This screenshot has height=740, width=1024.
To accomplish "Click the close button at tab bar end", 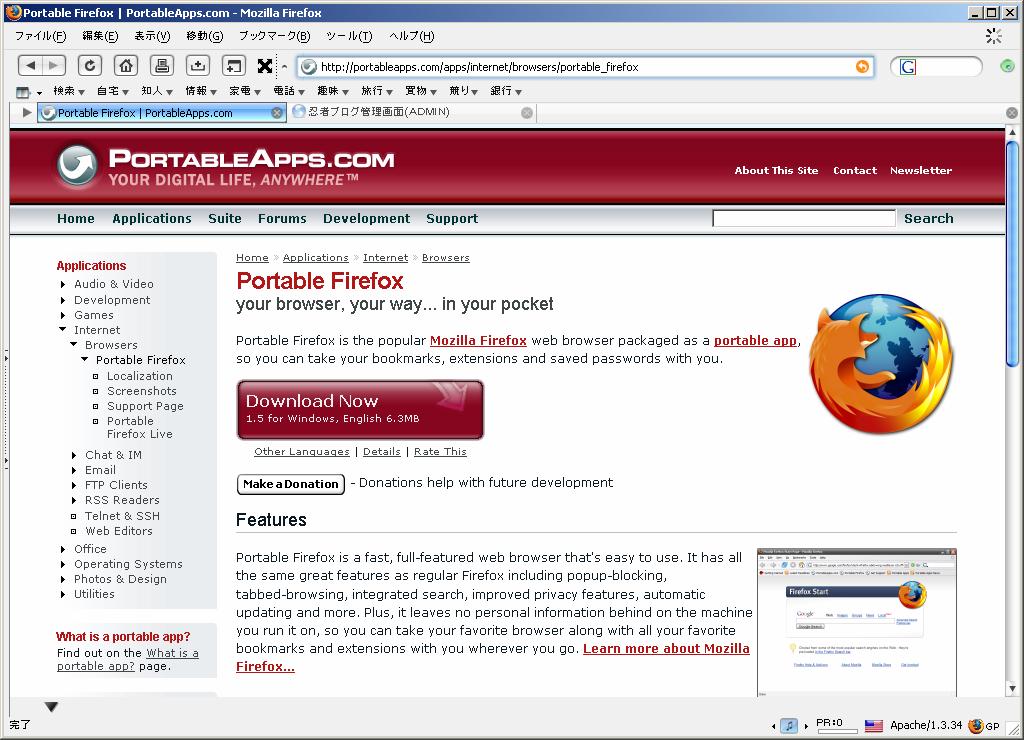I will (x=1012, y=113).
